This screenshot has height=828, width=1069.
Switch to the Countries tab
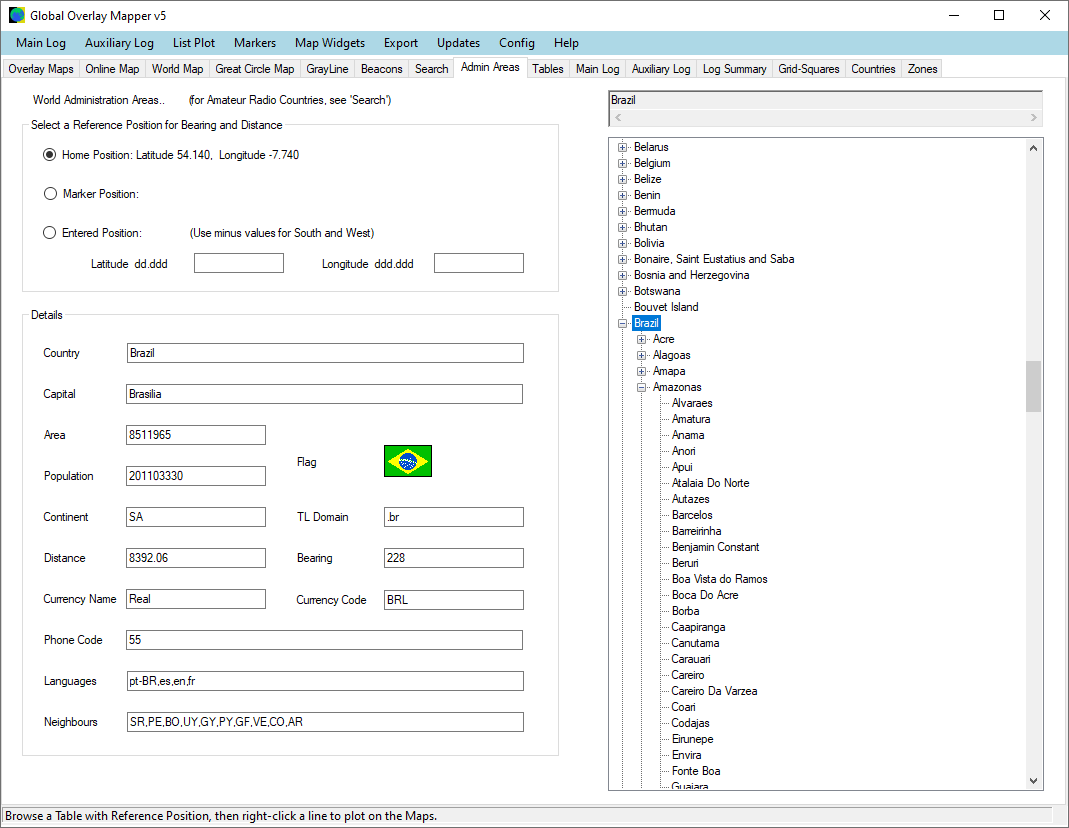pyautogui.click(x=873, y=69)
